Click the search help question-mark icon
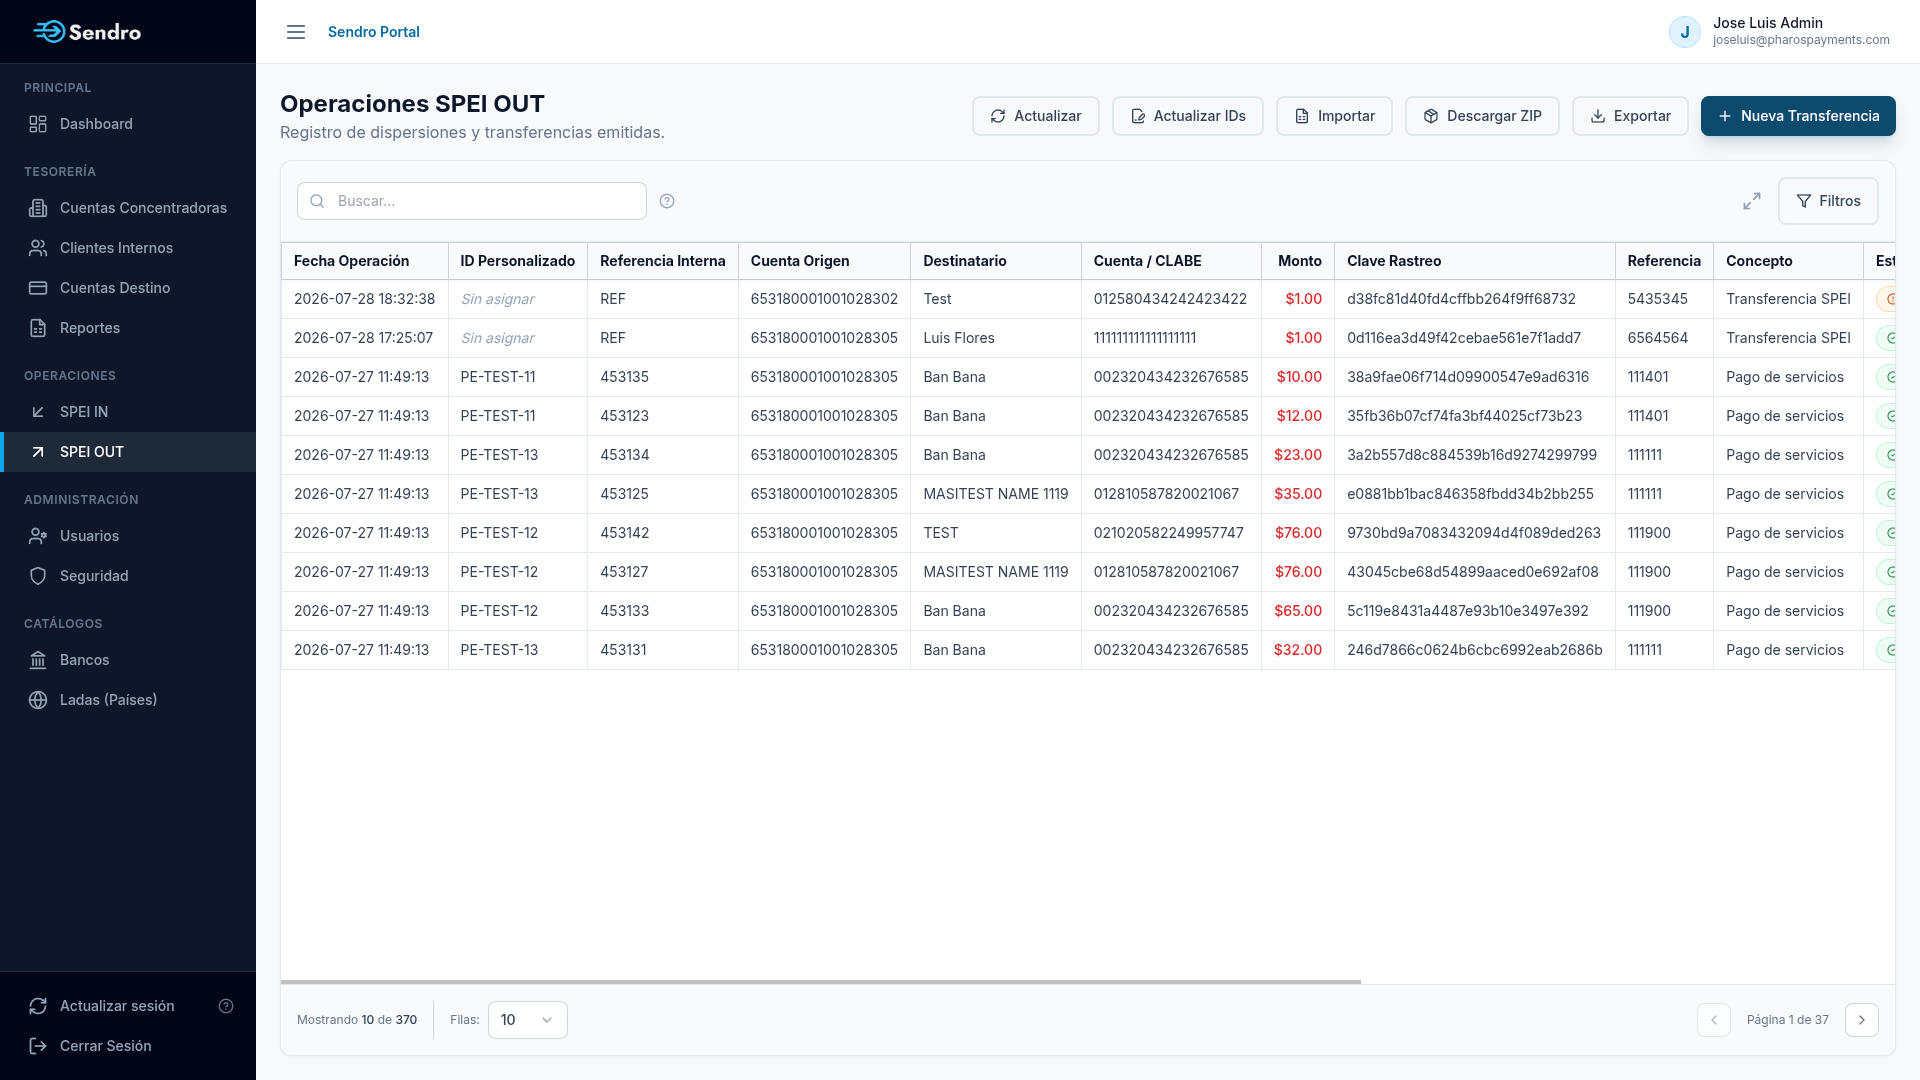 point(667,201)
